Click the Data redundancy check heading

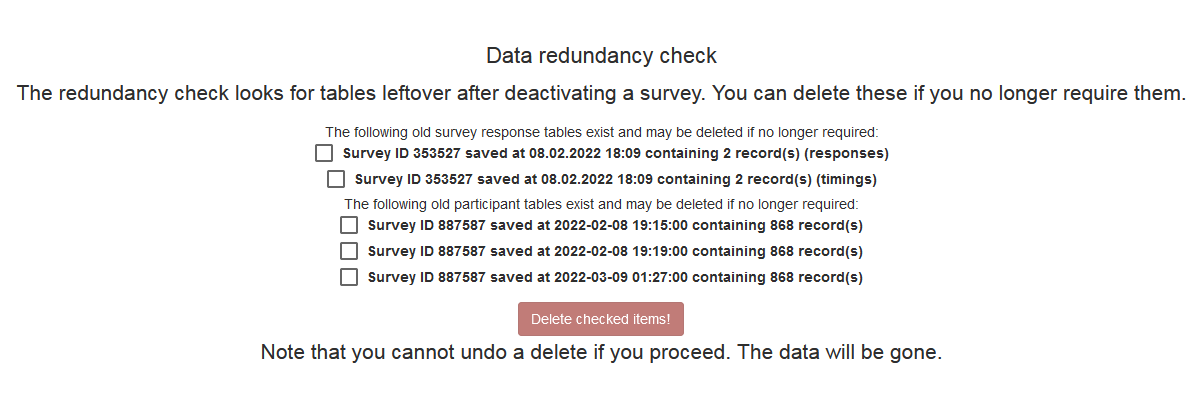coord(601,56)
